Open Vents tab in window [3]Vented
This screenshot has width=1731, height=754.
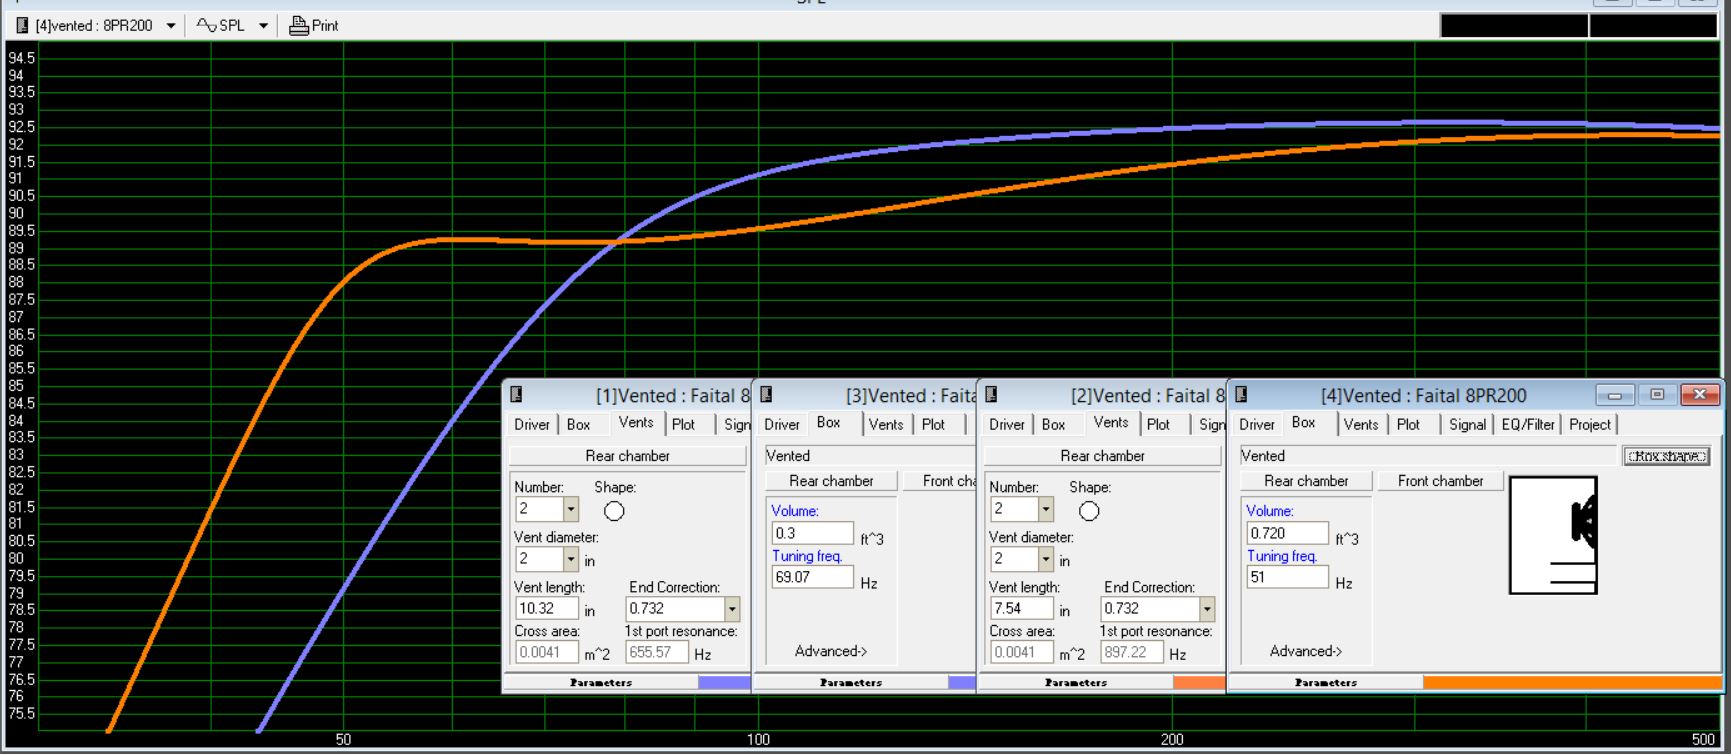886,424
